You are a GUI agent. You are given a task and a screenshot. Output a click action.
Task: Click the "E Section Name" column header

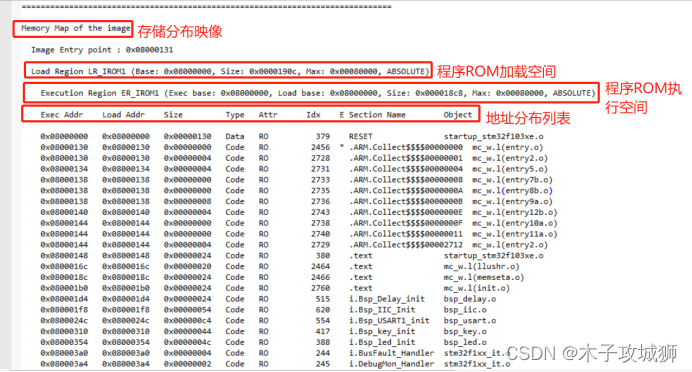(372, 115)
